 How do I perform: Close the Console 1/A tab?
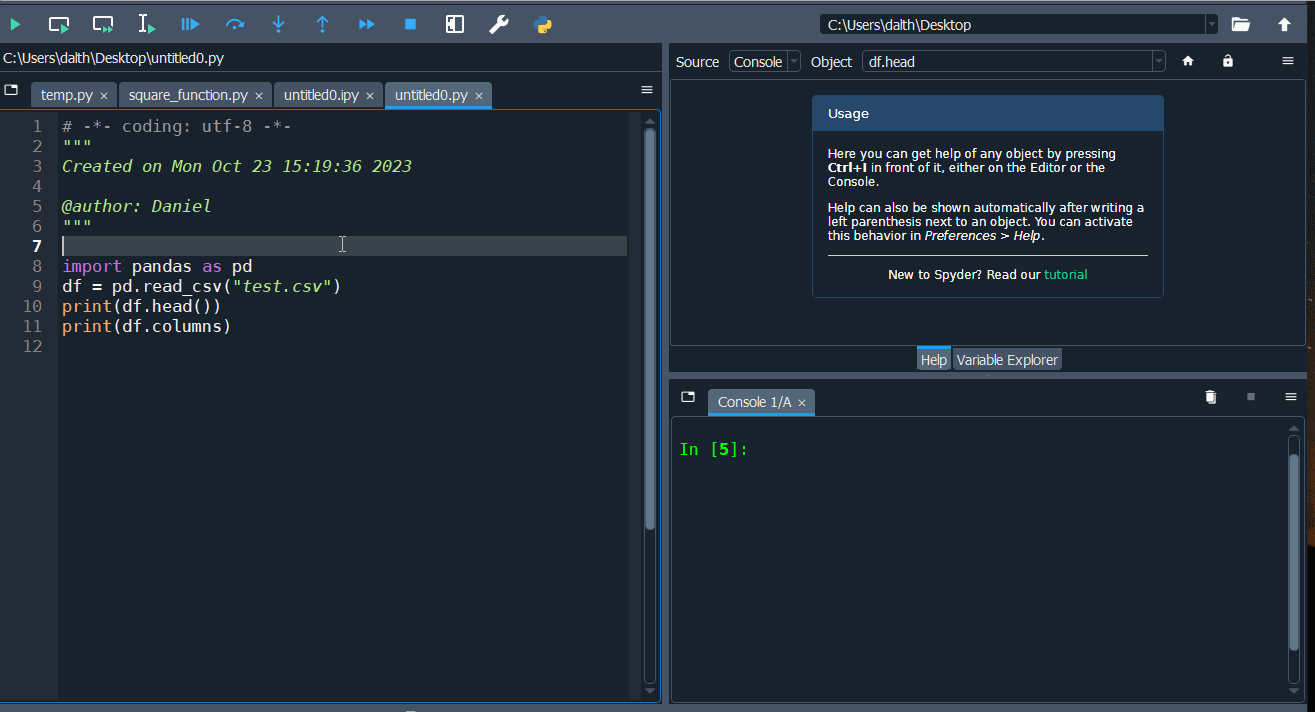pos(802,403)
